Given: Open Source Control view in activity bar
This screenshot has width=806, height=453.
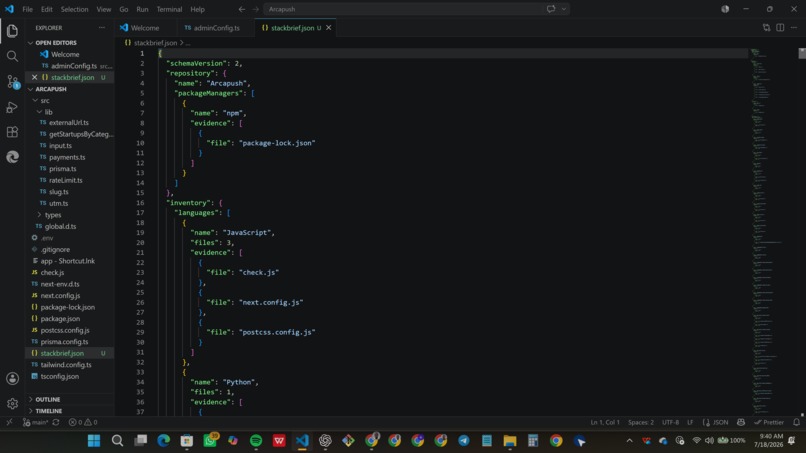Looking at the screenshot, I should 12,81.
